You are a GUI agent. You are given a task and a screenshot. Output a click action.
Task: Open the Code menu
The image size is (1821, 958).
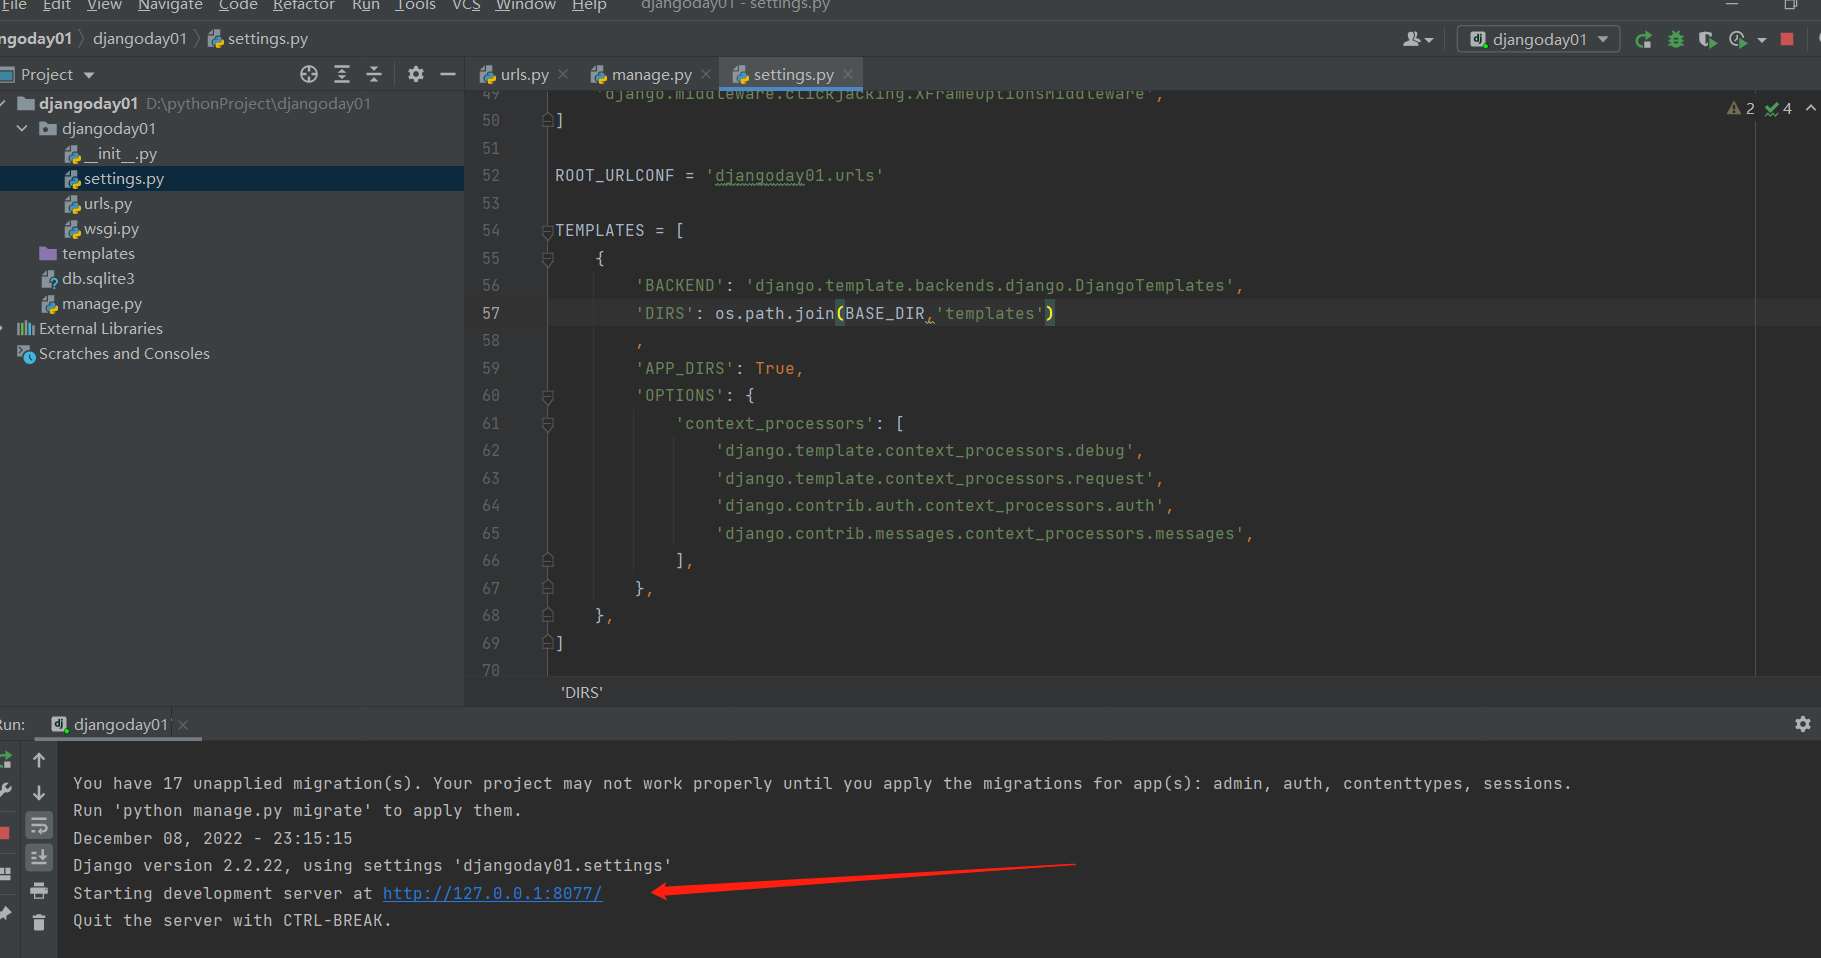click(238, 6)
